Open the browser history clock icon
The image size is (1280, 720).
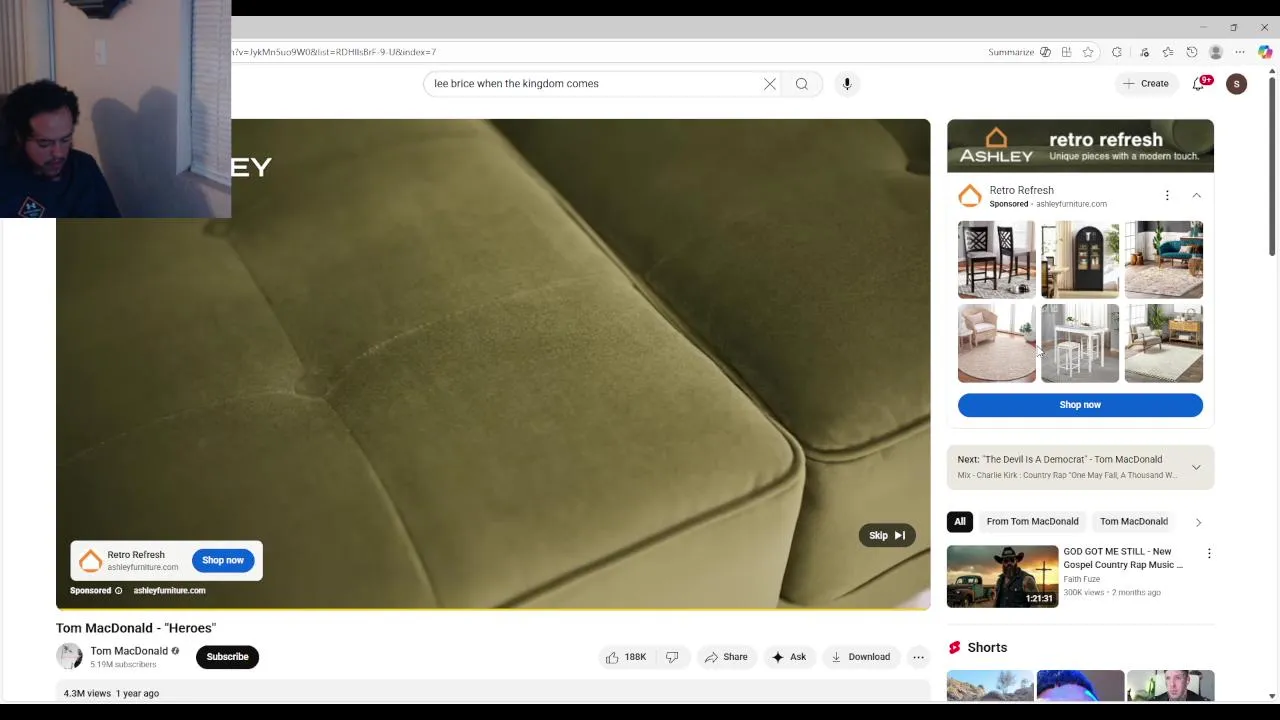click(x=1192, y=52)
